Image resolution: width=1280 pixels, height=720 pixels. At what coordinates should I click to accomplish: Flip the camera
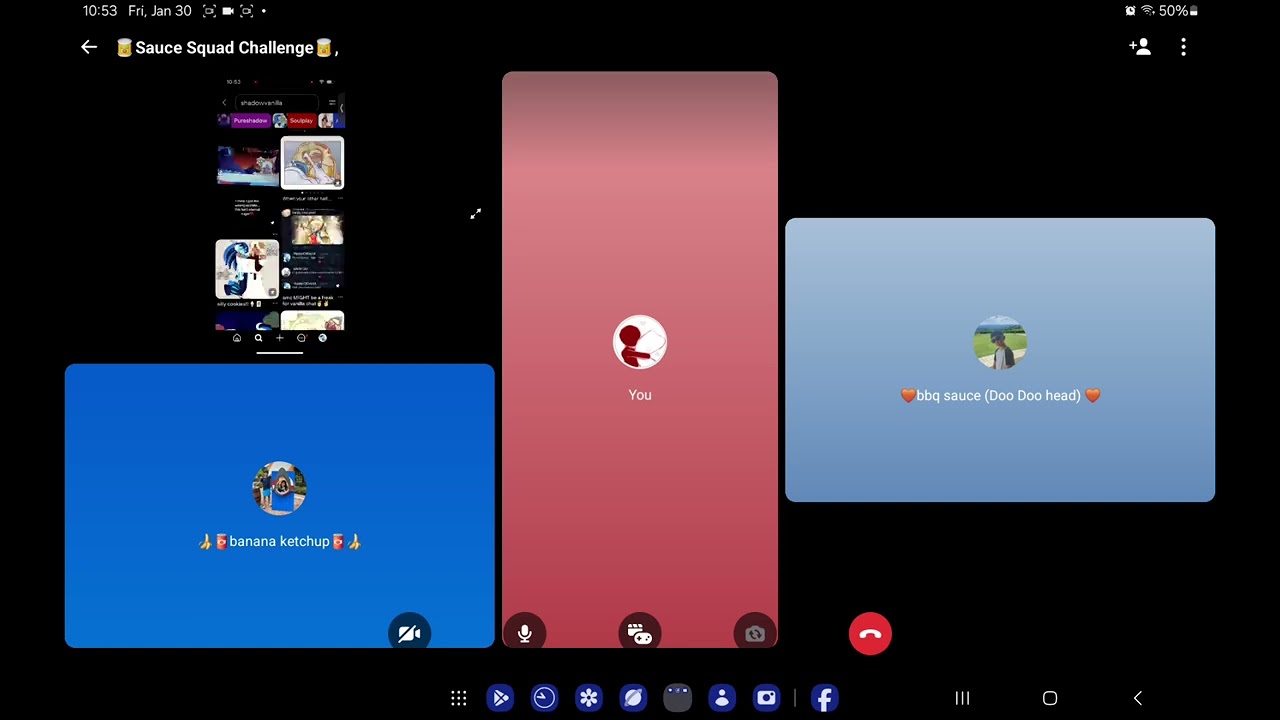755,633
